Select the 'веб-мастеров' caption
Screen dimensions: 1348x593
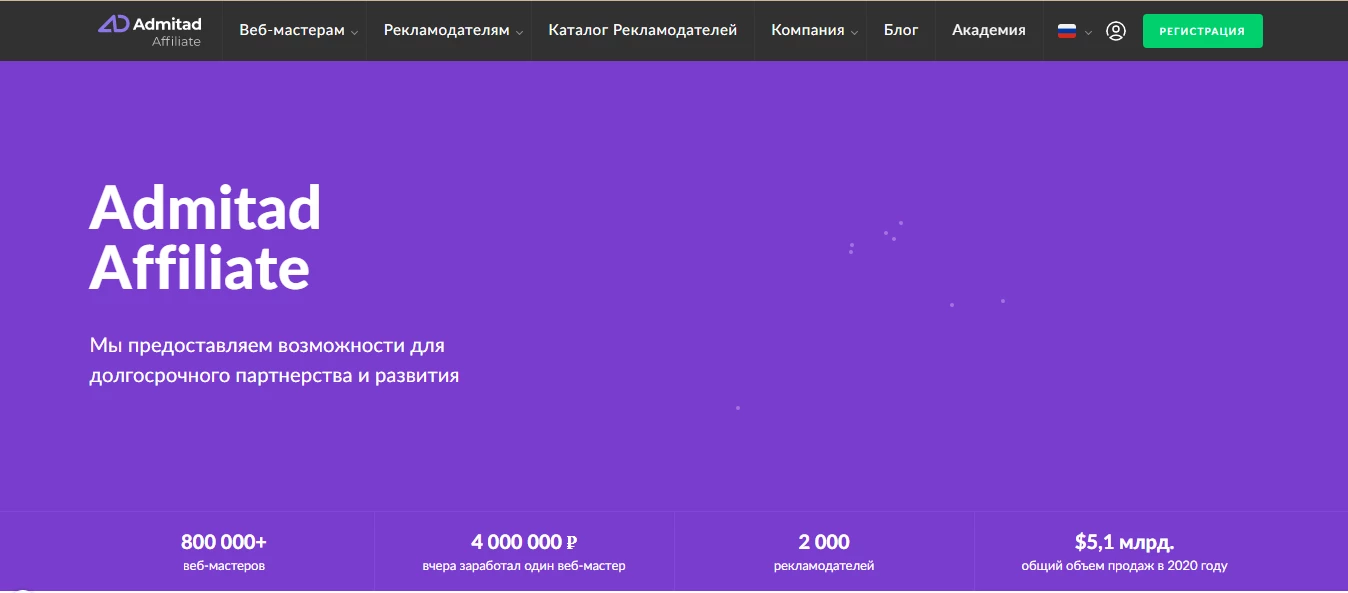[x=224, y=566]
